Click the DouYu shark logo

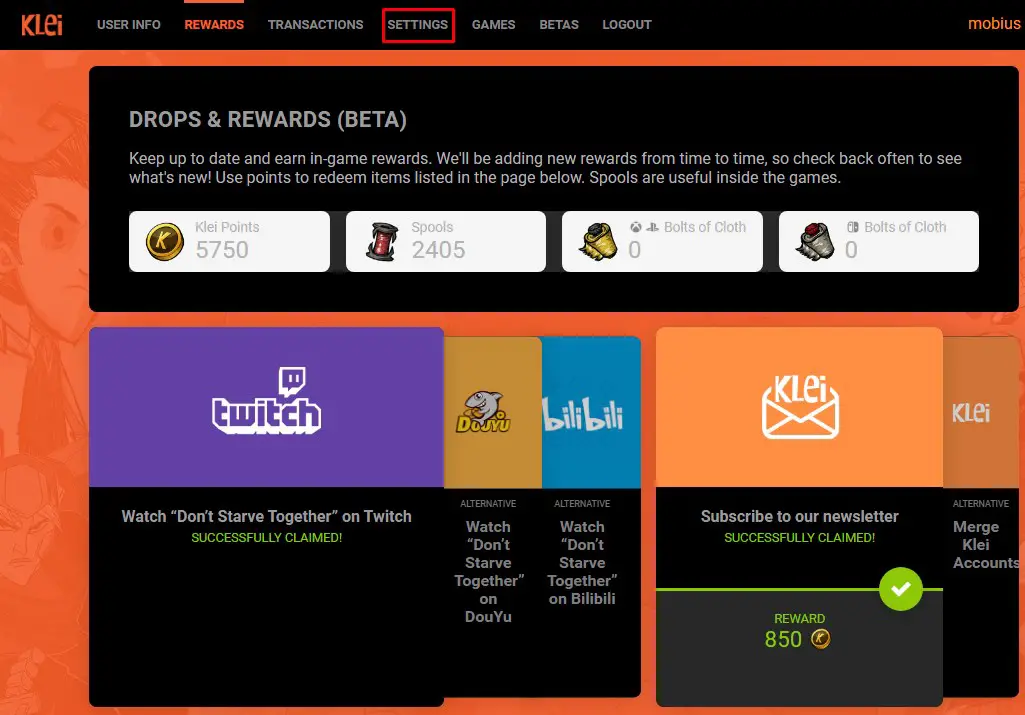click(x=483, y=412)
